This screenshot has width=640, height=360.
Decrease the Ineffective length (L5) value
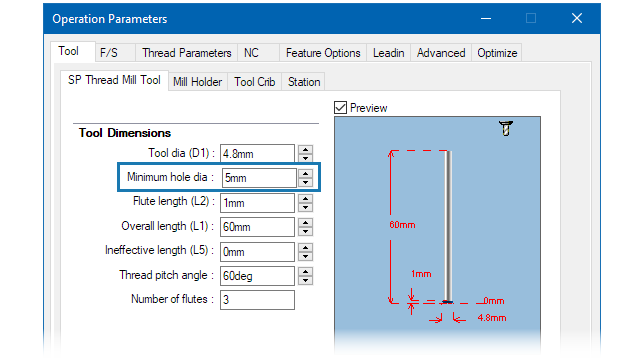coord(305,256)
